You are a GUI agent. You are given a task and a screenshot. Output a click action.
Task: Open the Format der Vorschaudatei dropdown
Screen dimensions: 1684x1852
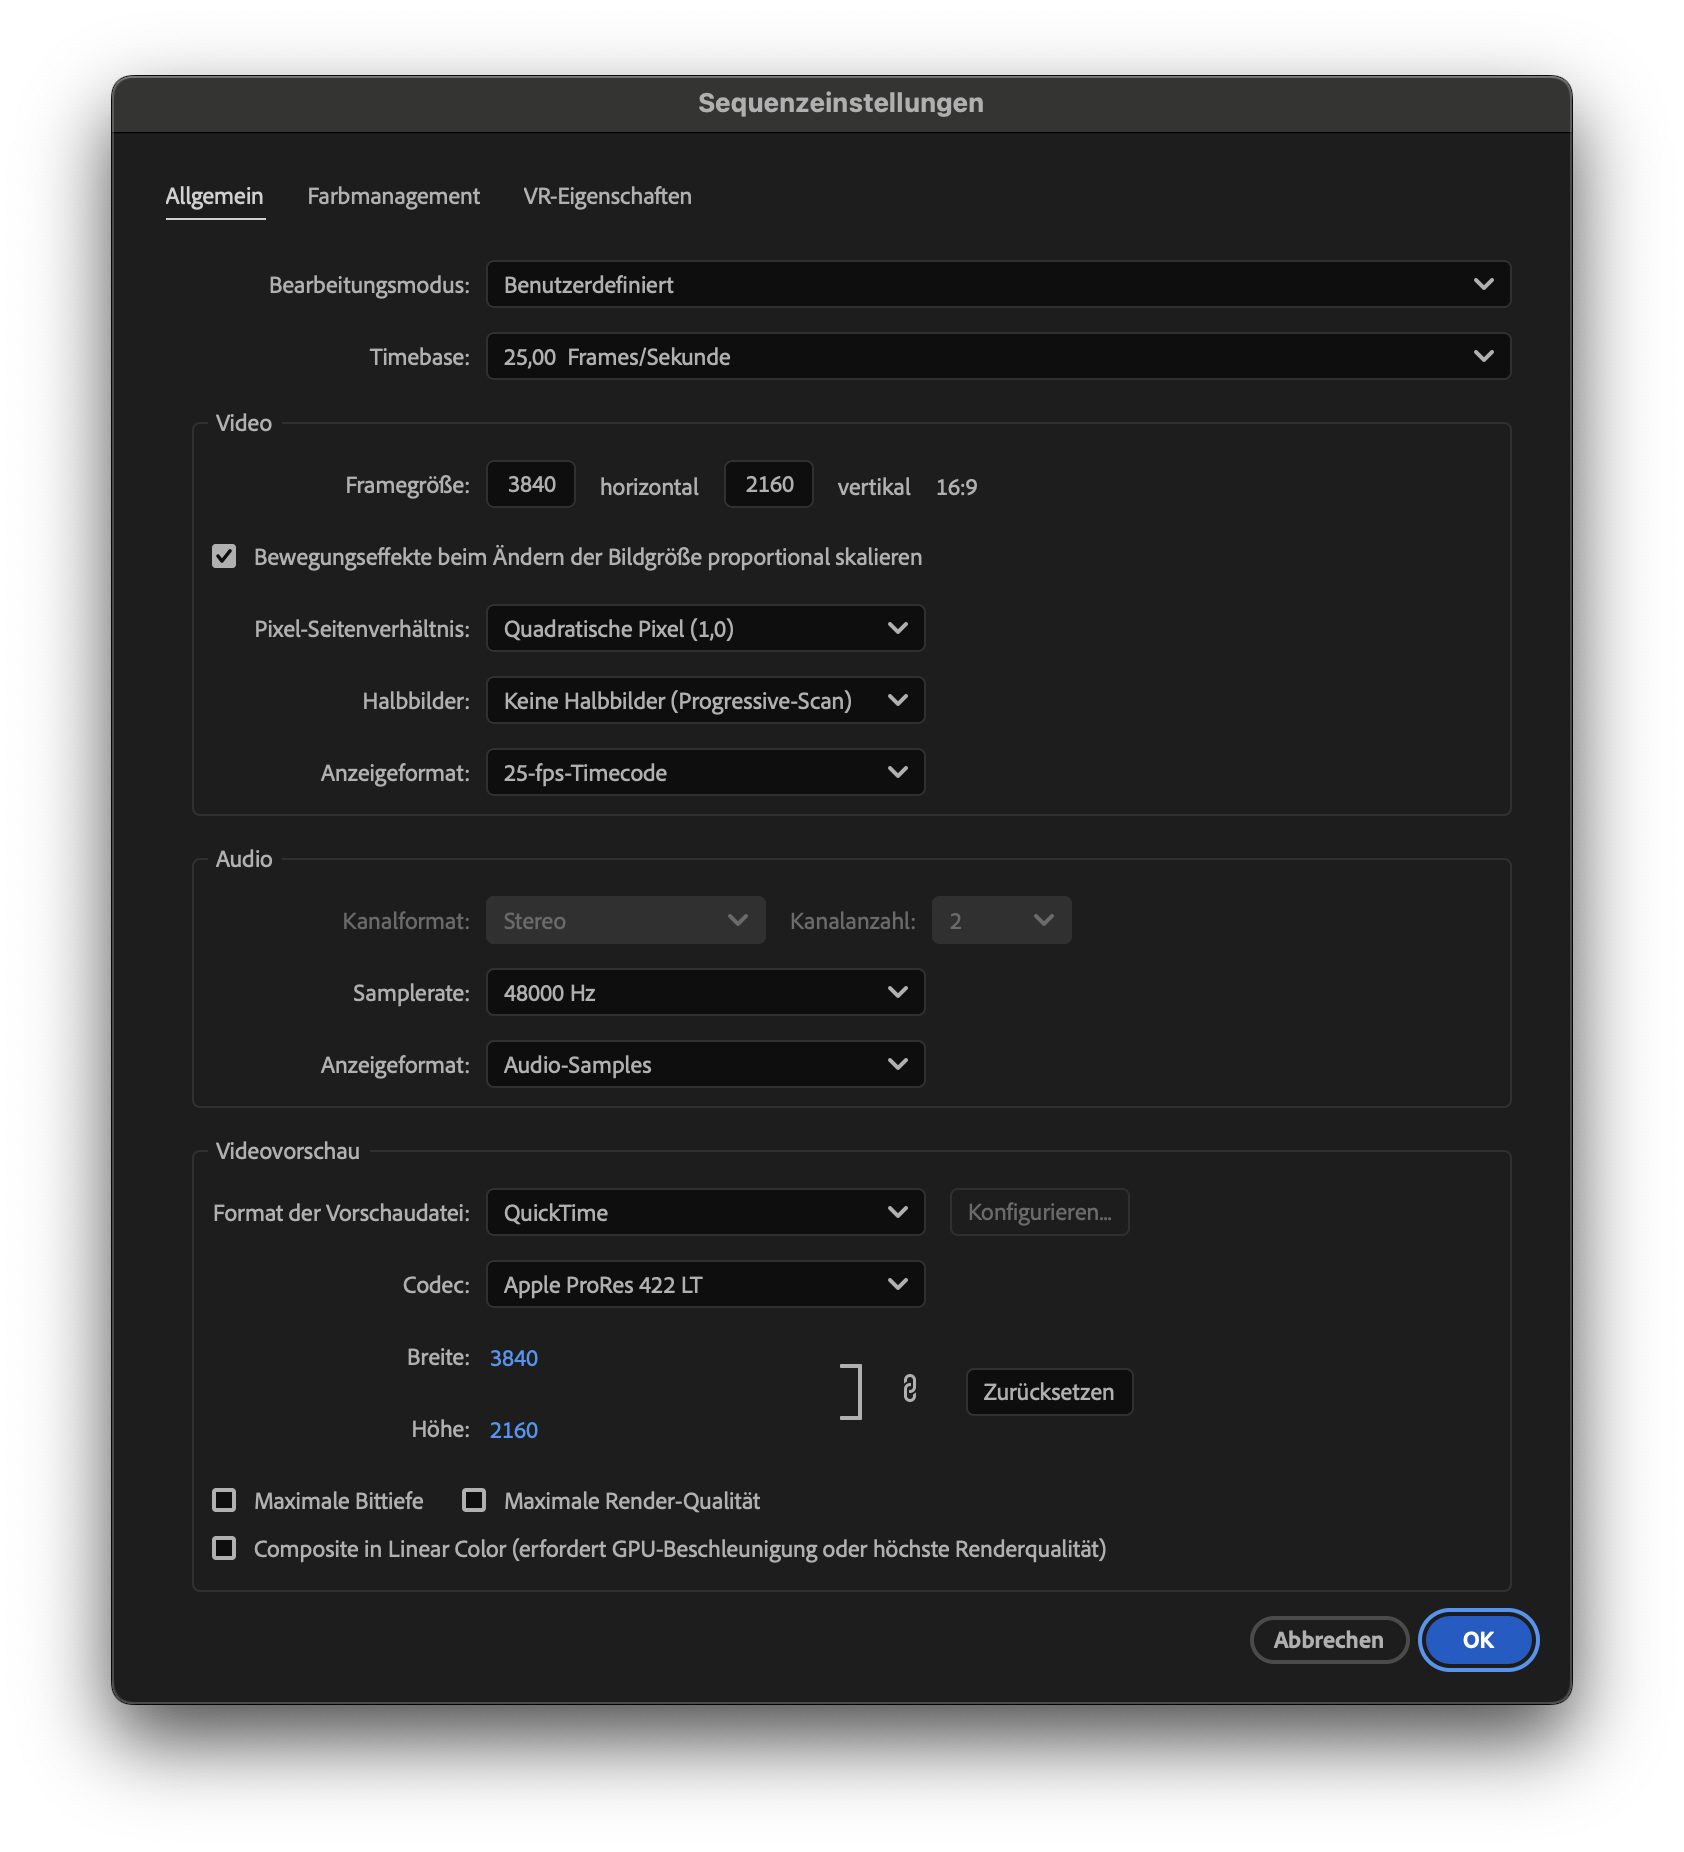pyautogui.click(x=705, y=1212)
